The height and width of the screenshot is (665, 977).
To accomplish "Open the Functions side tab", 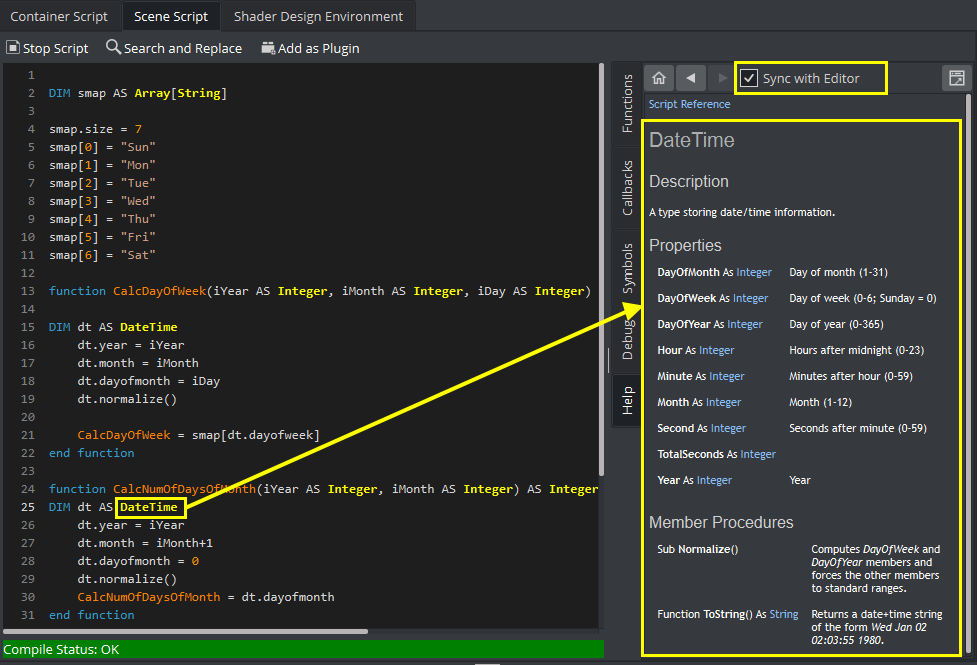I will pos(628,103).
